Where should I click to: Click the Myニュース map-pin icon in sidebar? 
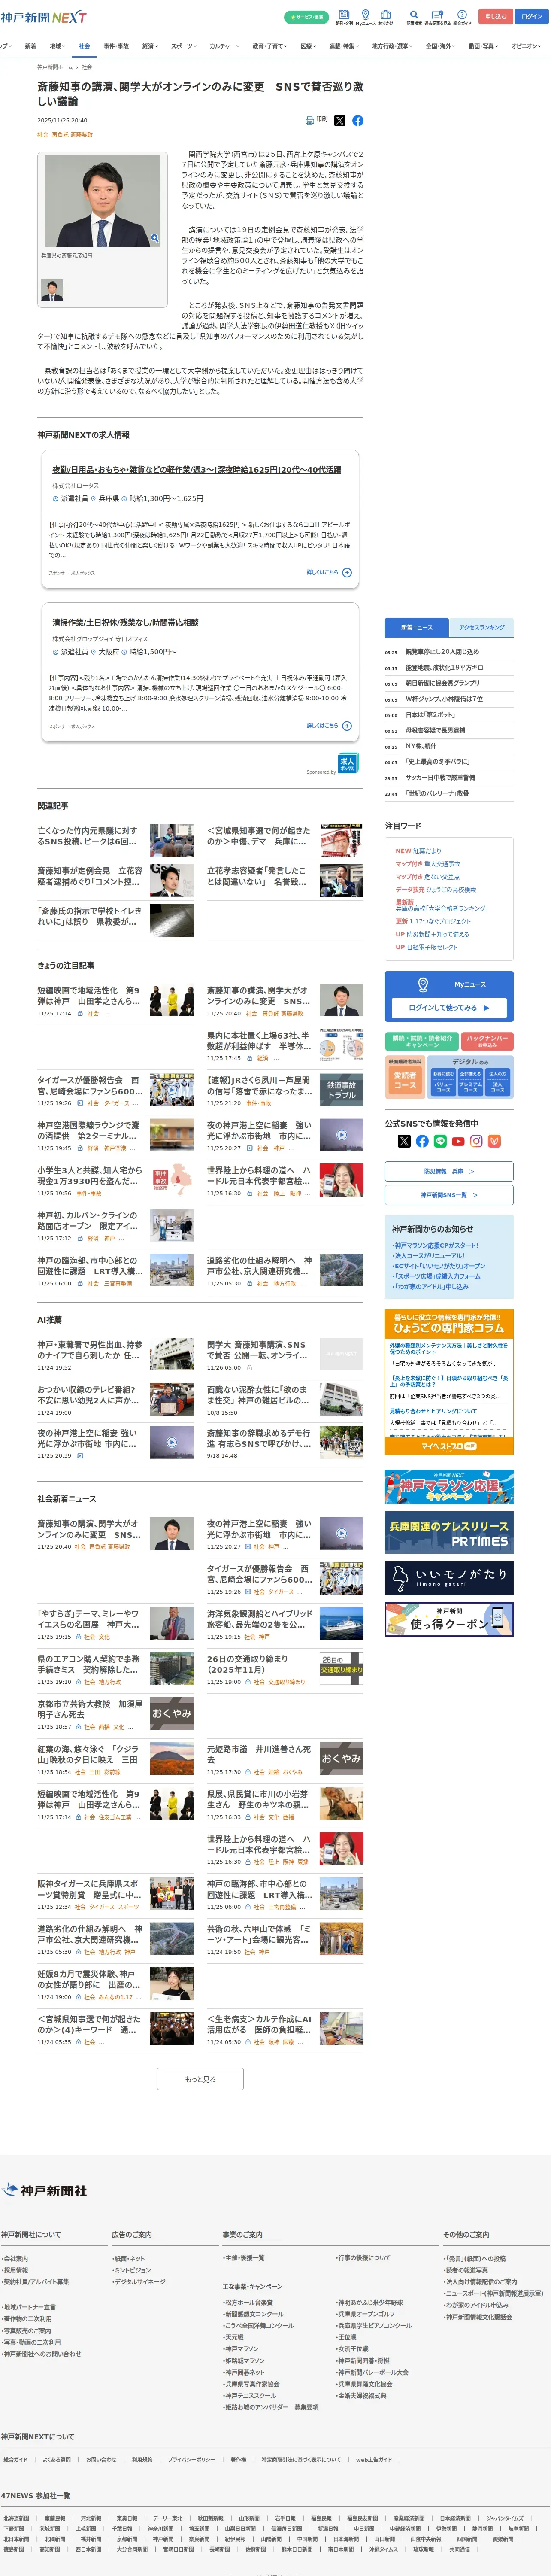point(423,984)
